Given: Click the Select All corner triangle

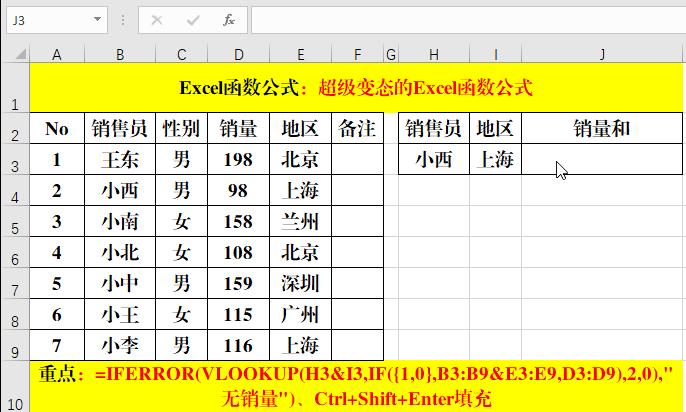Looking at the screenshot, I should point(21,54).
